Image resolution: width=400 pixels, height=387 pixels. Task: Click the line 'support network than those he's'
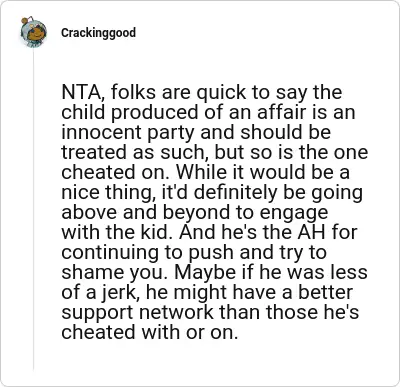point(210,312)
